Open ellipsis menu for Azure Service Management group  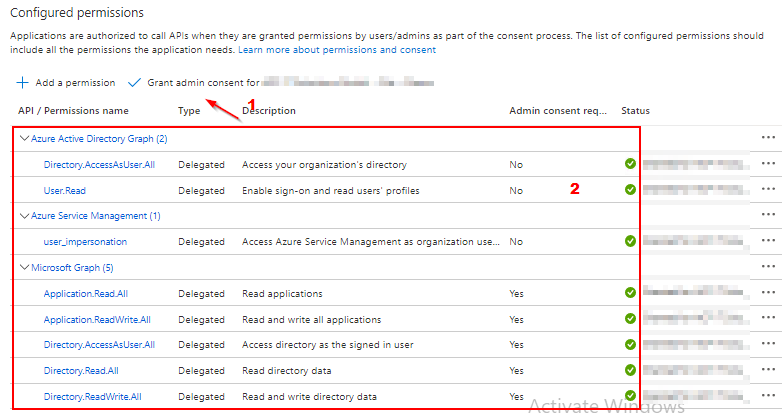(x=768, y=215)
